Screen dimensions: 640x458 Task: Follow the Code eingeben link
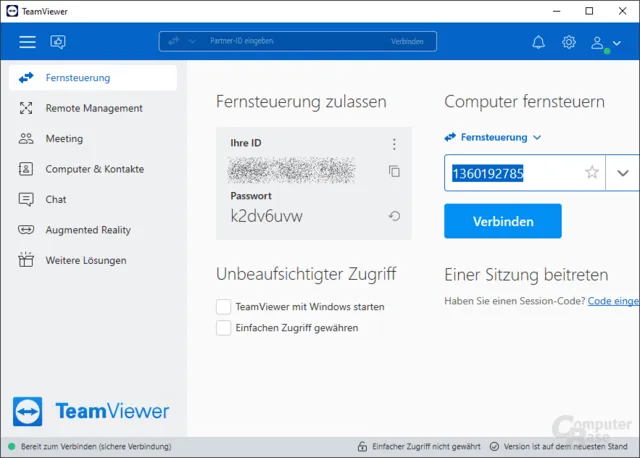613,301
